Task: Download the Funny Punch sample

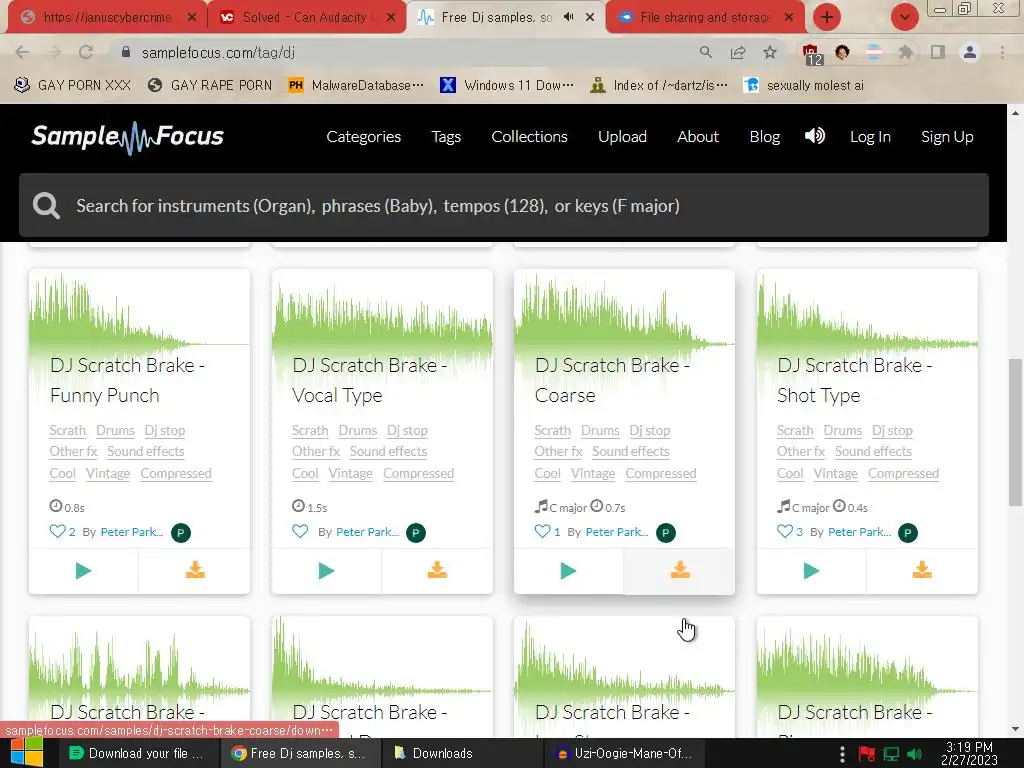Action: [195, 571]
